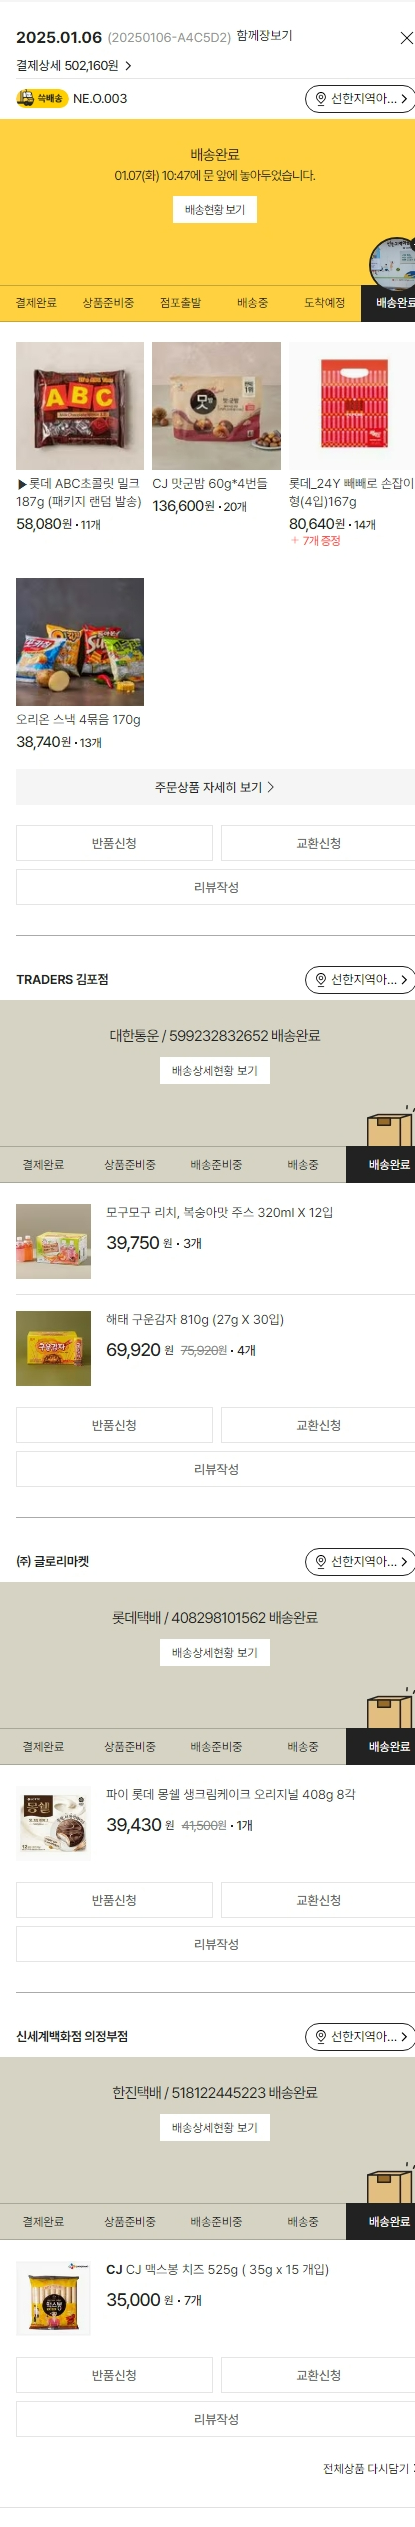Viewport: 415px width, 2527px height.
Task: Open location selector beside 글로리마켓
Action: tap(360, 1562)
